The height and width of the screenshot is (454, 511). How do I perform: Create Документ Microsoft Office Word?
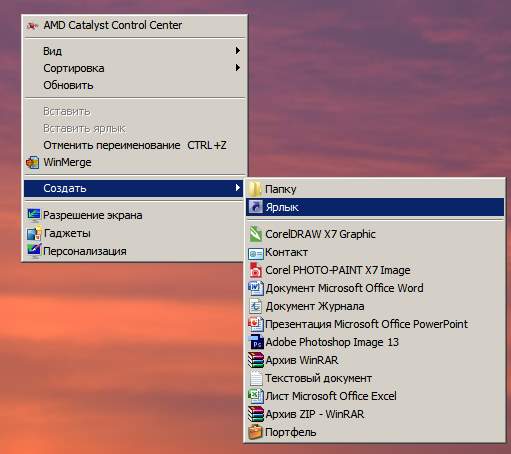pyautogui.click(x=375, y=288)
